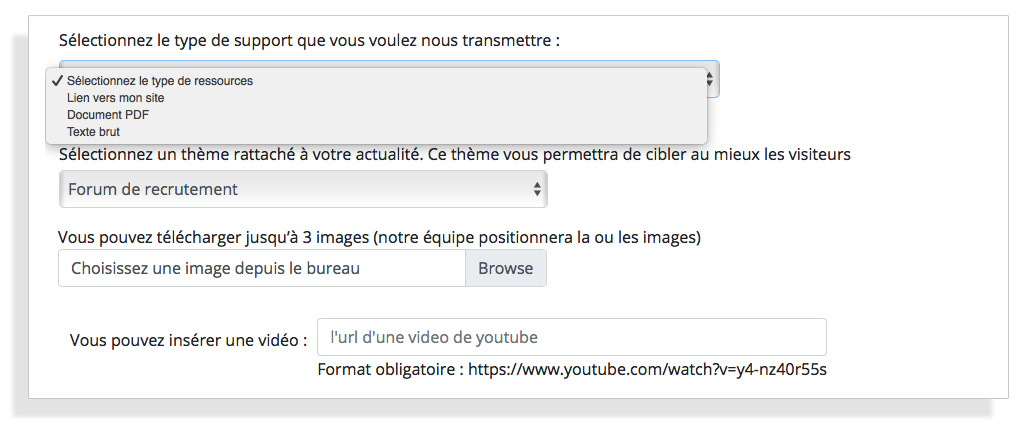Click the 'Format obligatoire' label text
Image resolution: width=1021 pixels, height=425 pixels.
tap(390, 370)
